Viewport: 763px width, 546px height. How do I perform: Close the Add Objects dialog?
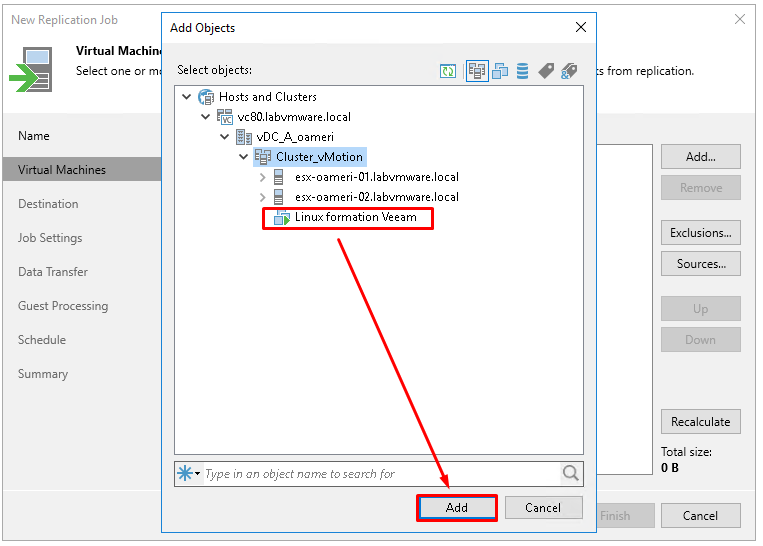tap(581, 27)
